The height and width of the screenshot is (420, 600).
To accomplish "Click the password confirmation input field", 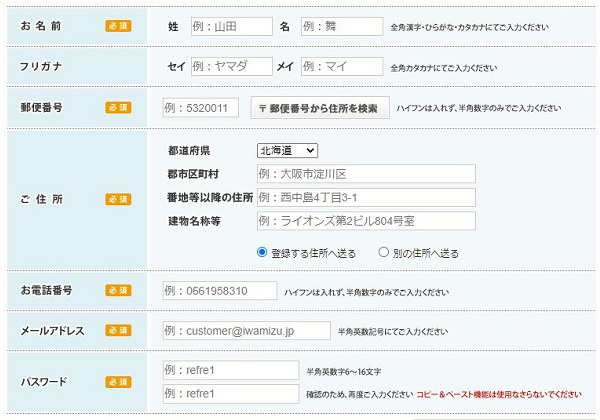I will pyautogui.click(x=230, y=394).
